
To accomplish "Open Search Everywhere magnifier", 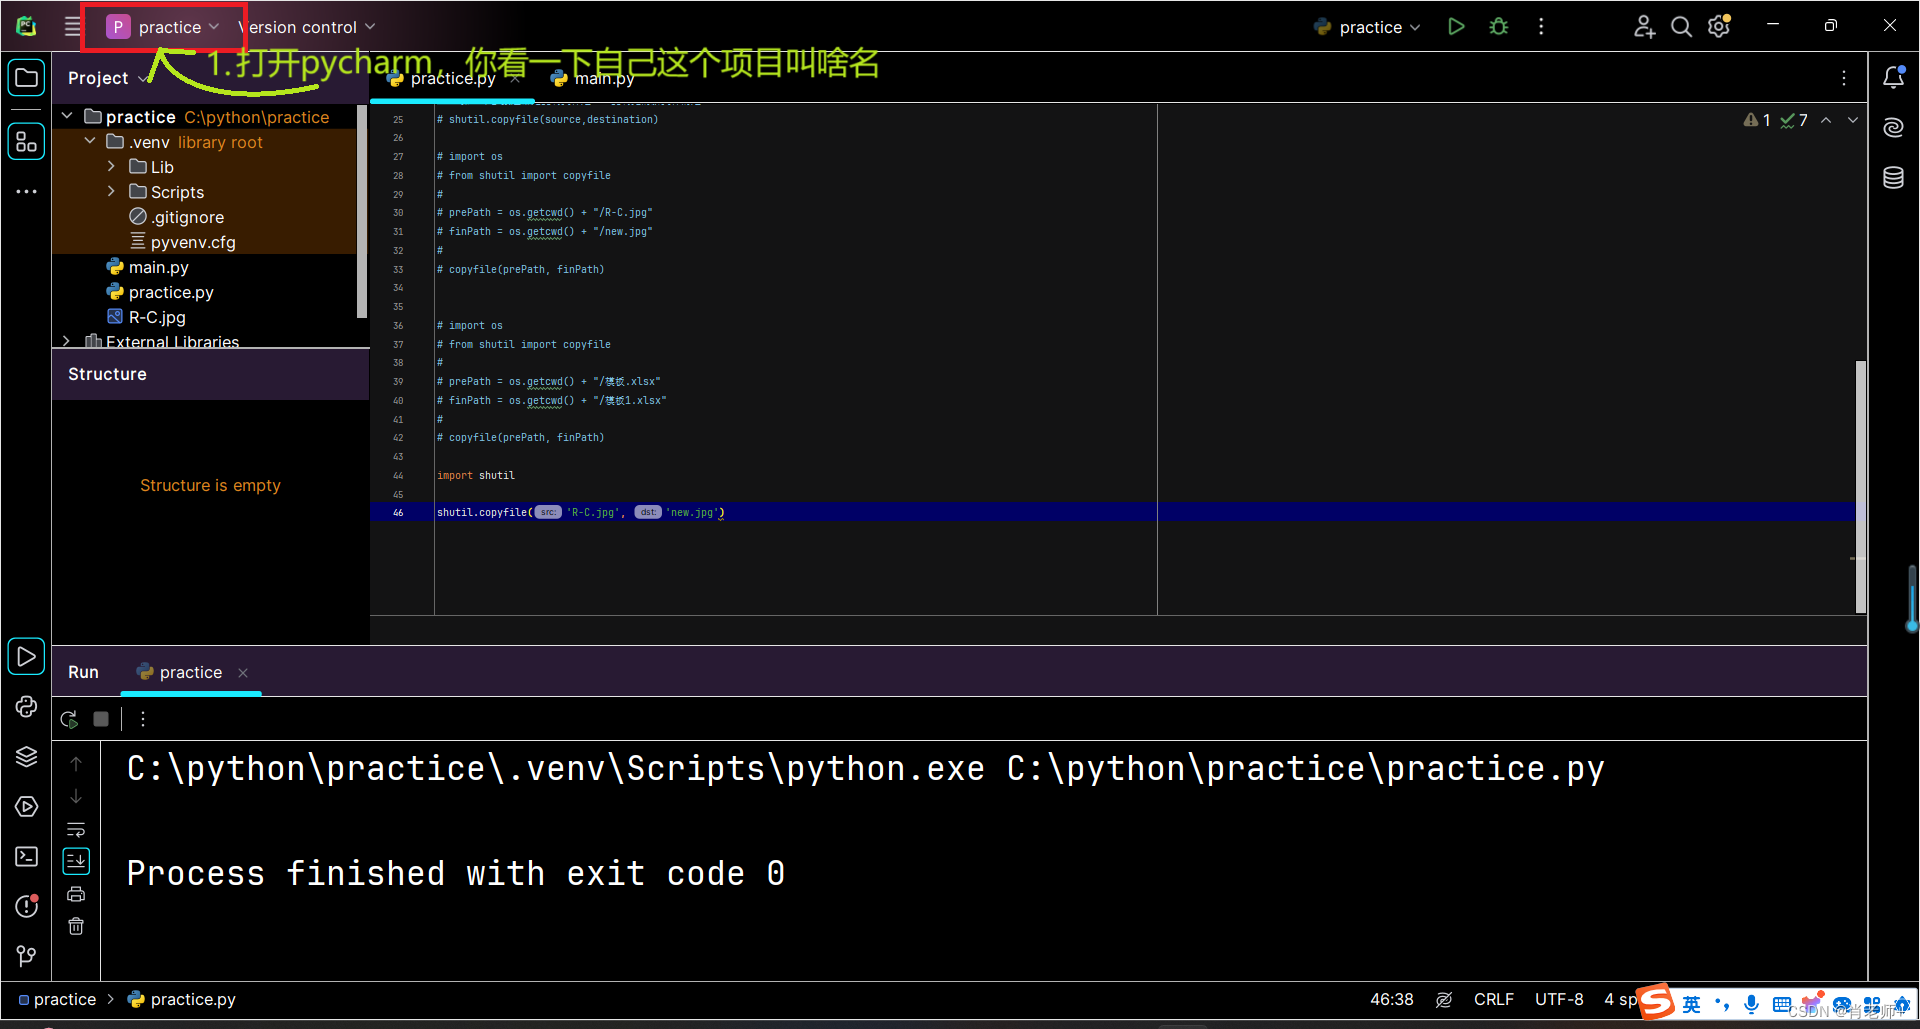I will [x=1681, y=26].
